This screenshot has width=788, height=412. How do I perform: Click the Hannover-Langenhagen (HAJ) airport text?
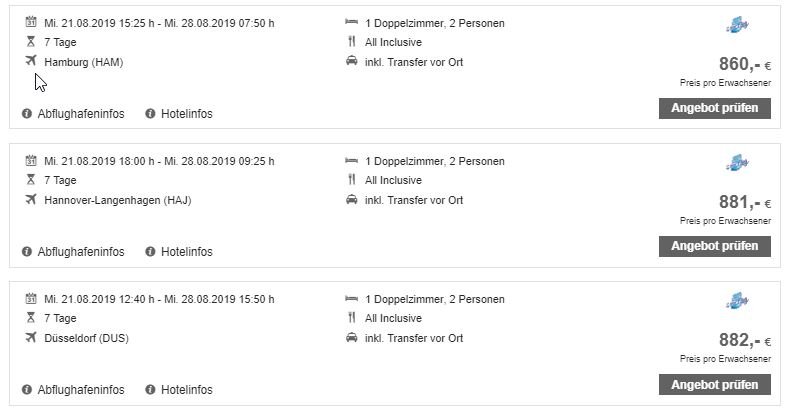118,200
